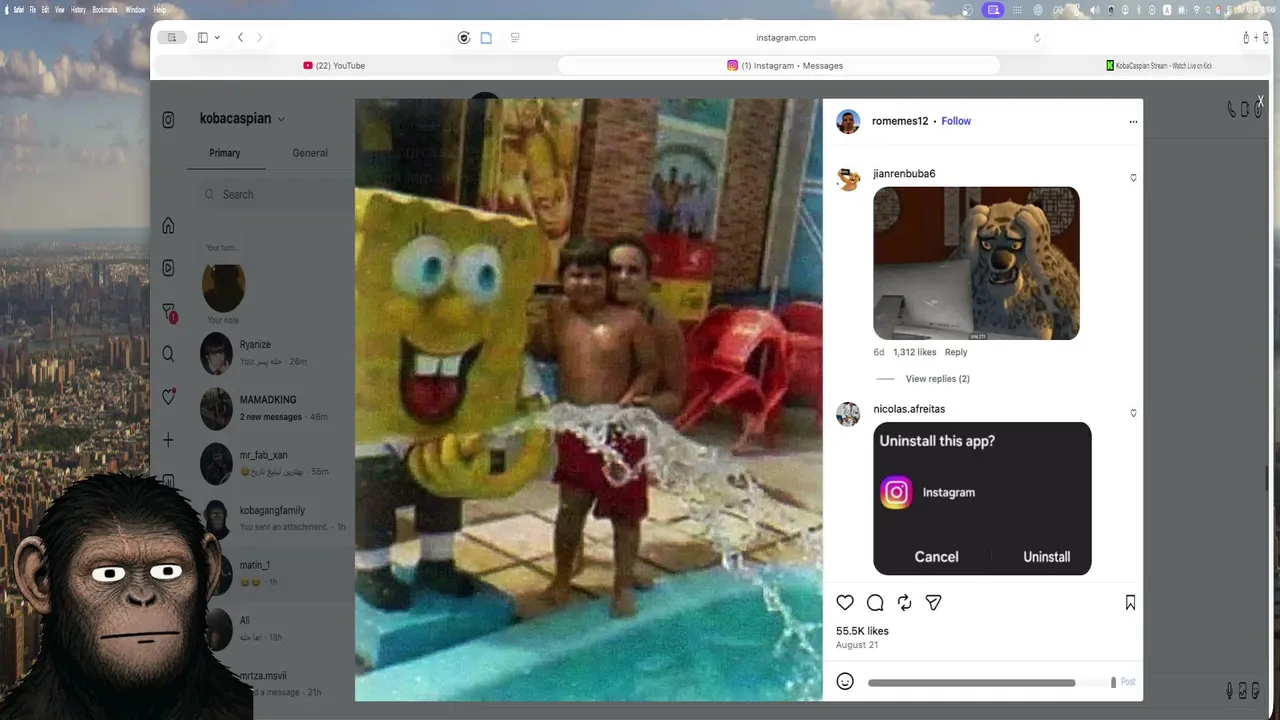
Task: Open nicolas.afreitas's avatar
Action: (x=848, y=414)
